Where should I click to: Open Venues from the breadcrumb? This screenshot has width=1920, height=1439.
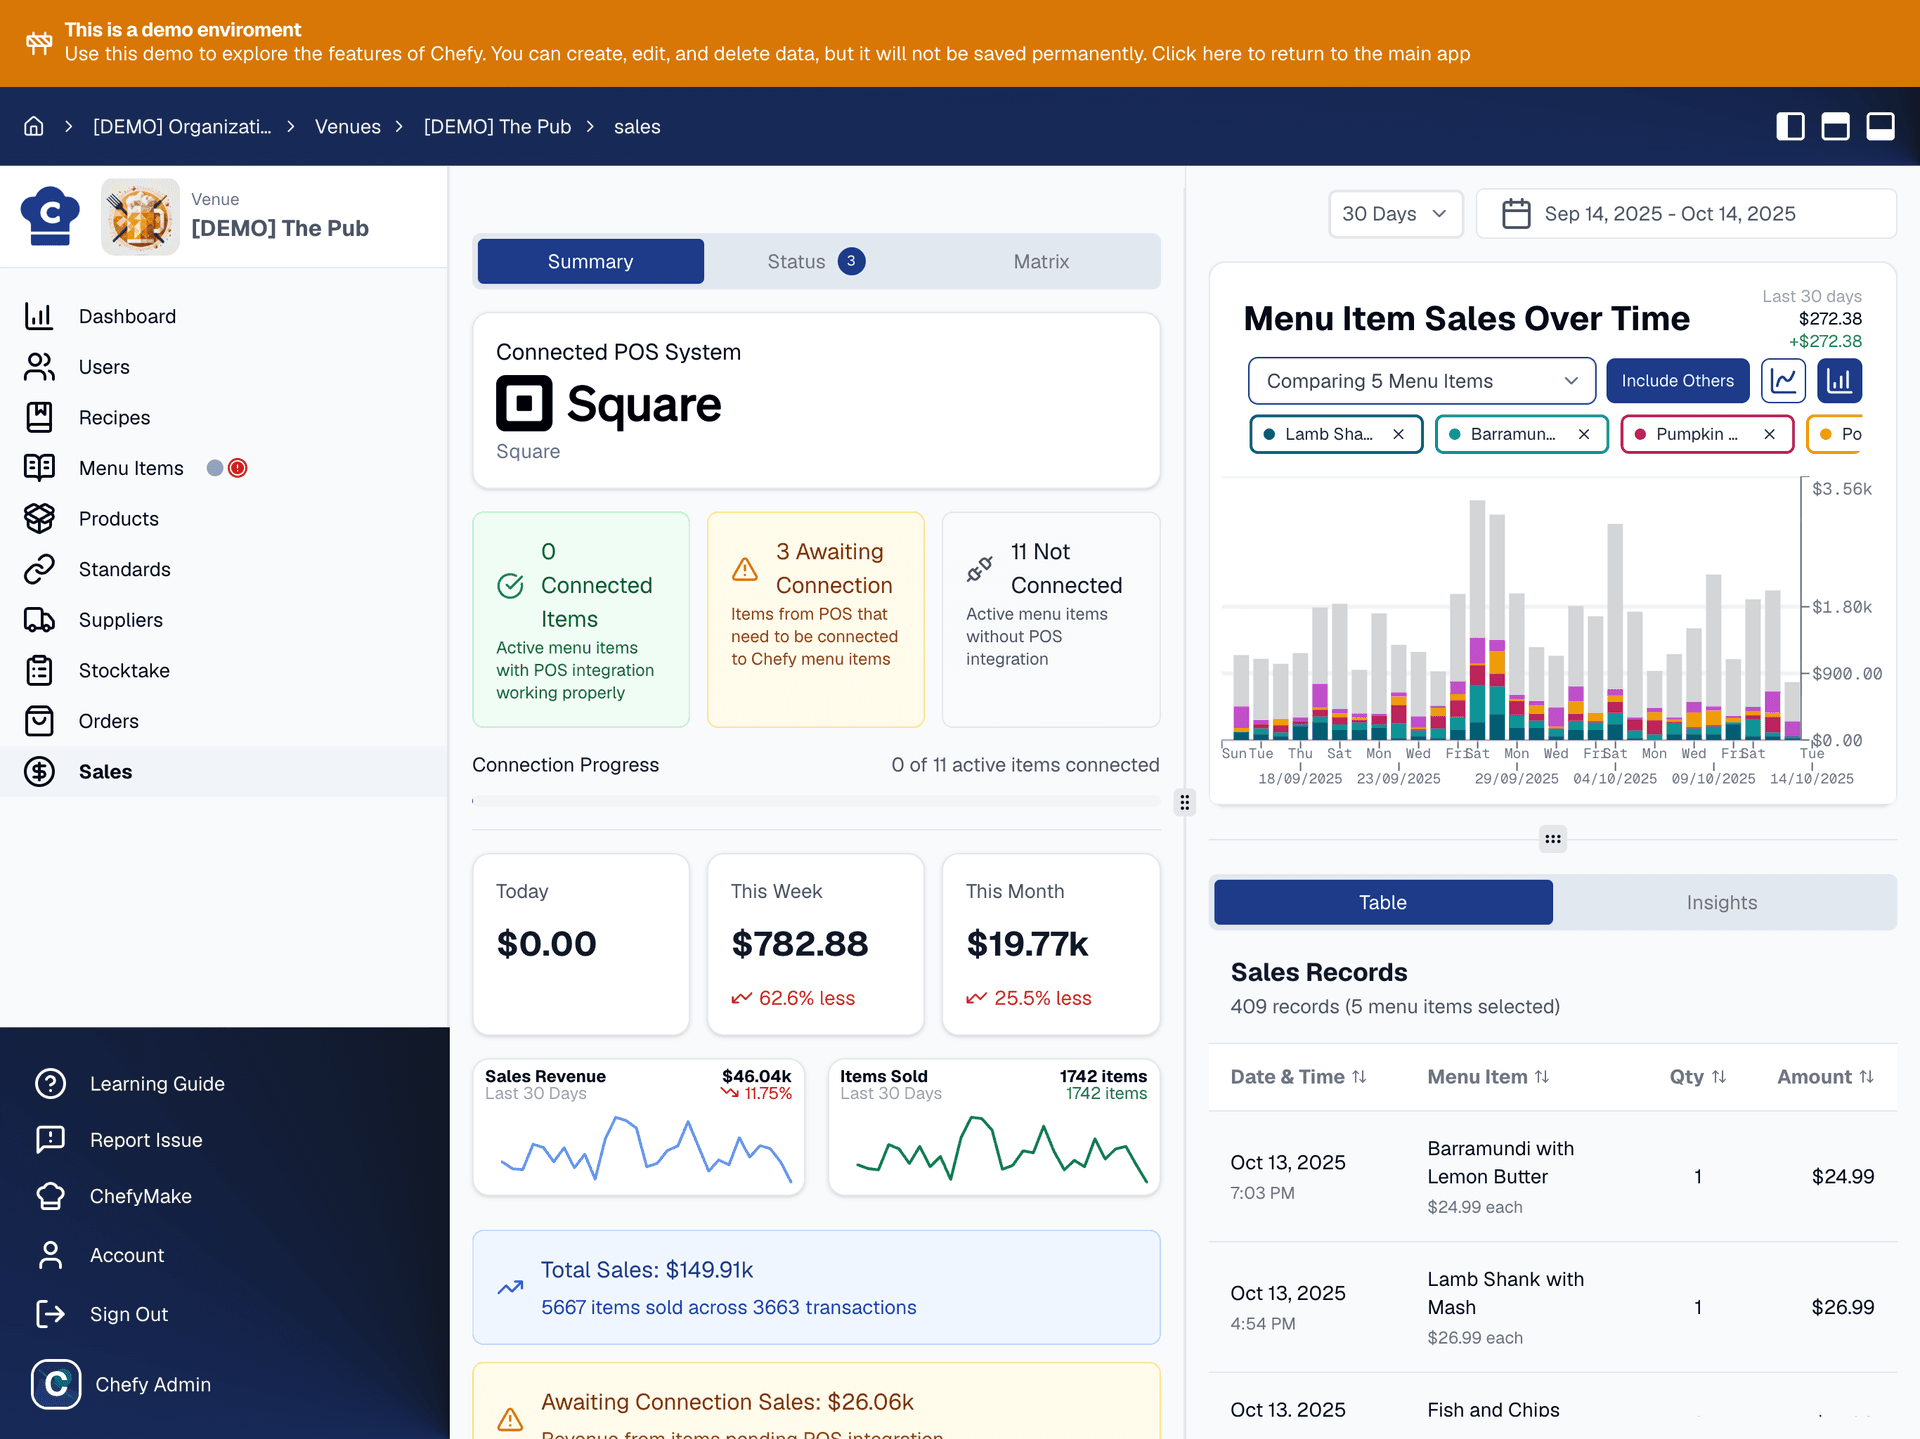coord(347,126)
